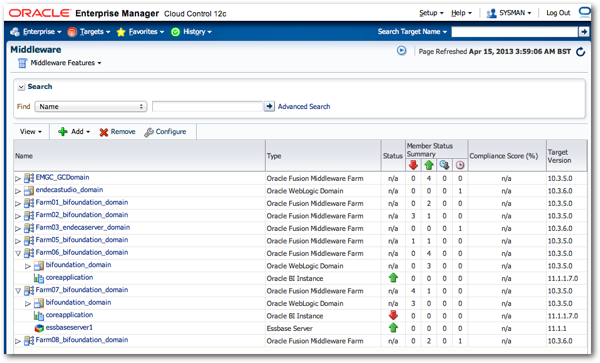Click green up status of essbaseserver1
600x363 pixels.
[393, 328]
